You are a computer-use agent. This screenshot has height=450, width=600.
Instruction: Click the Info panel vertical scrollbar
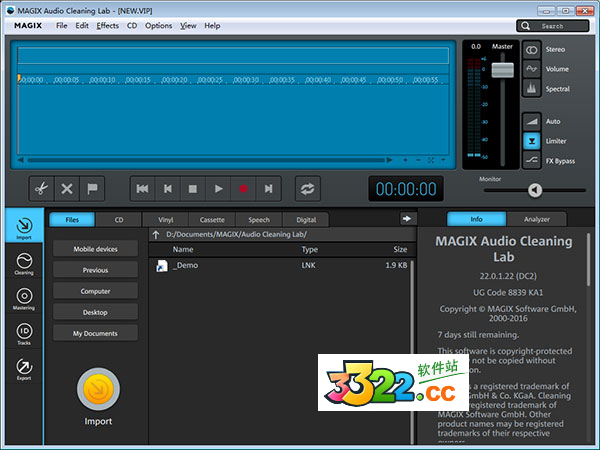(589, 259)
